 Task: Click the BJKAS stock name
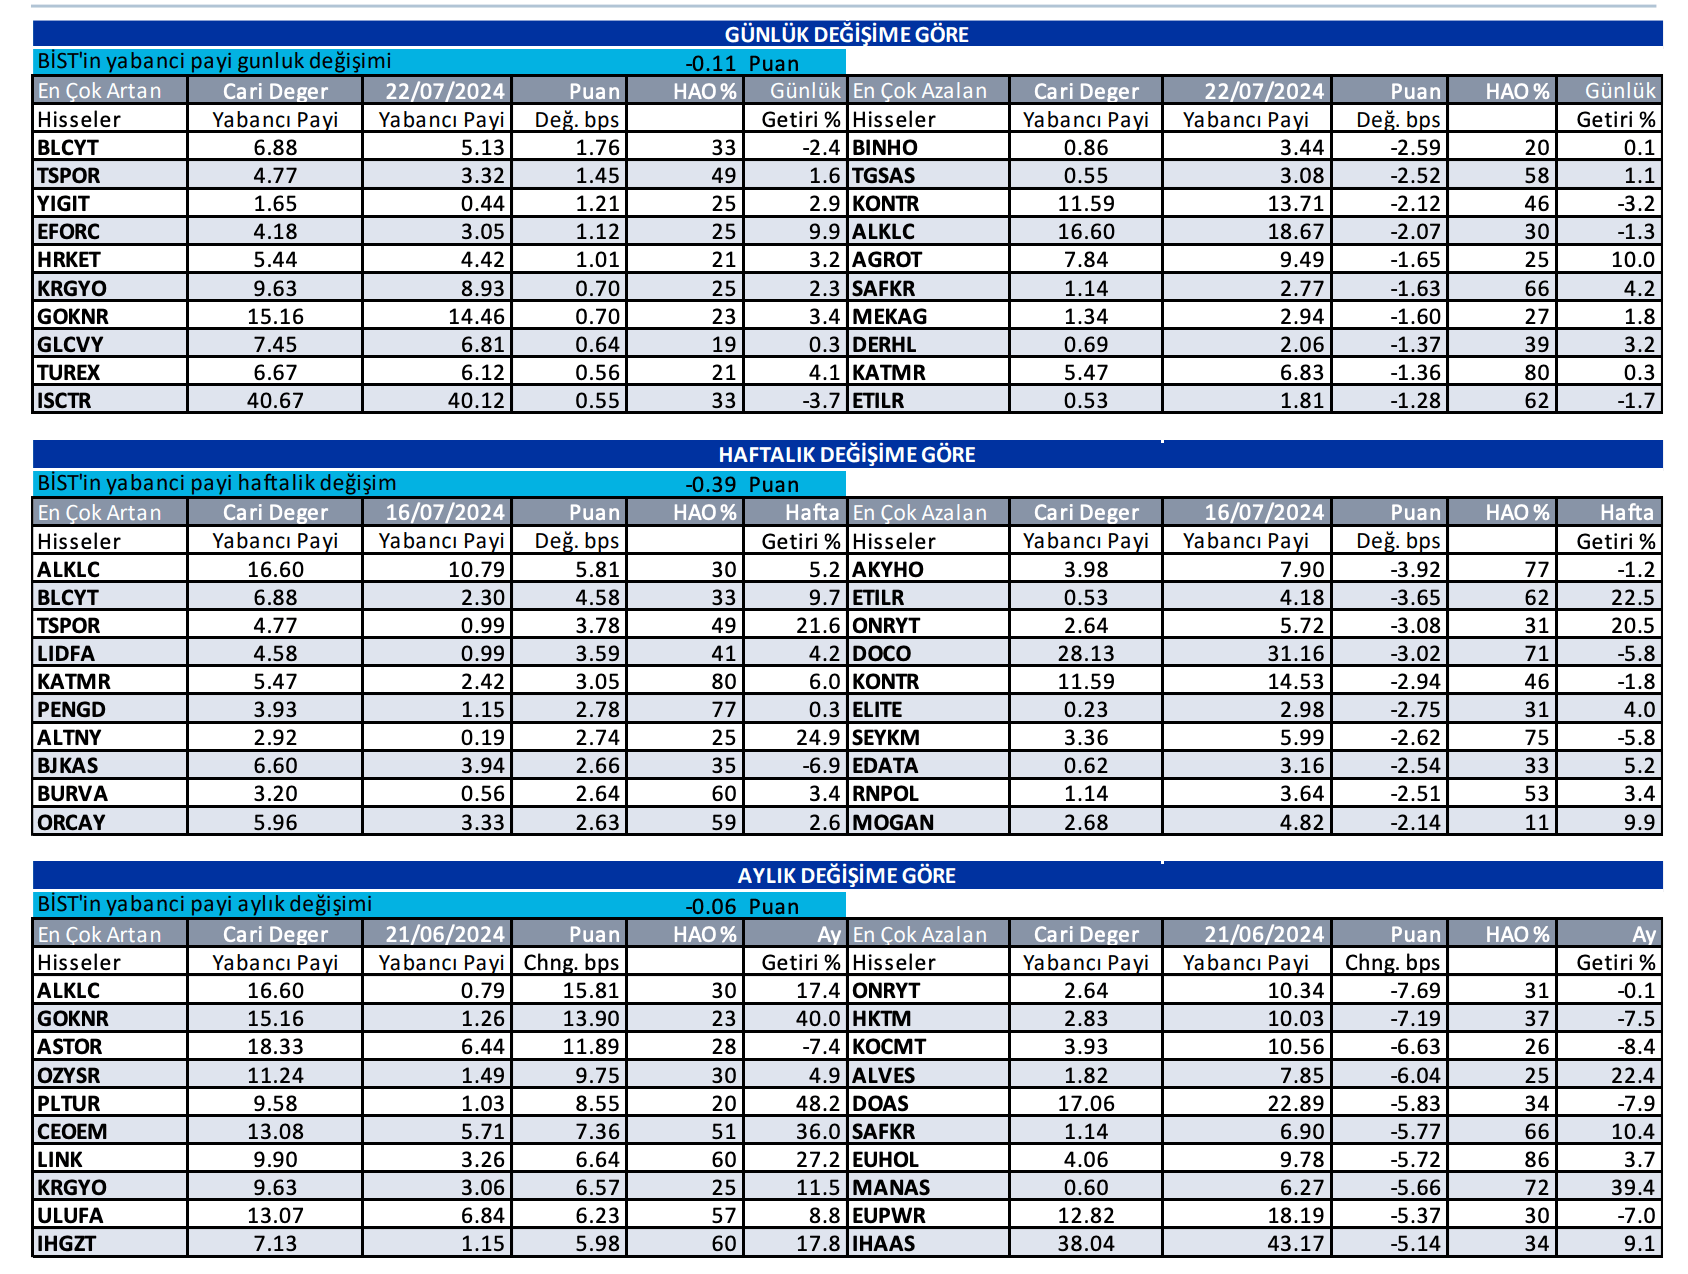click(x=67, y=766)
